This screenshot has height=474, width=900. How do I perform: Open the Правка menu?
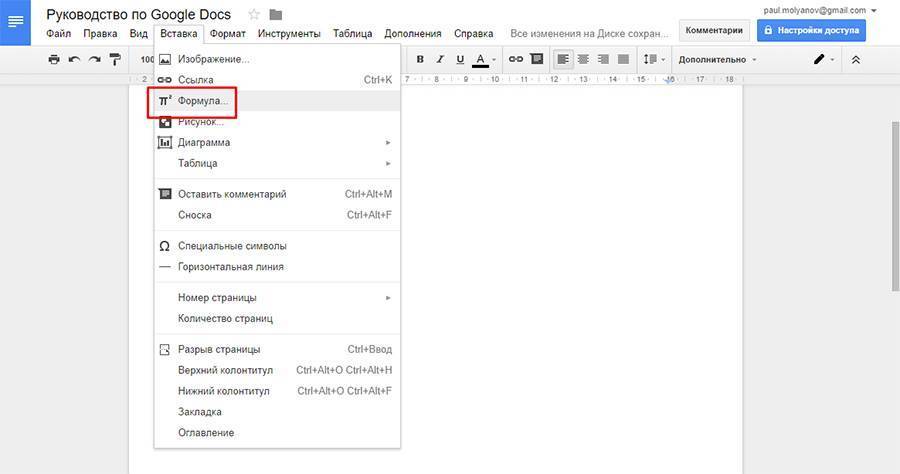[100, 33]
